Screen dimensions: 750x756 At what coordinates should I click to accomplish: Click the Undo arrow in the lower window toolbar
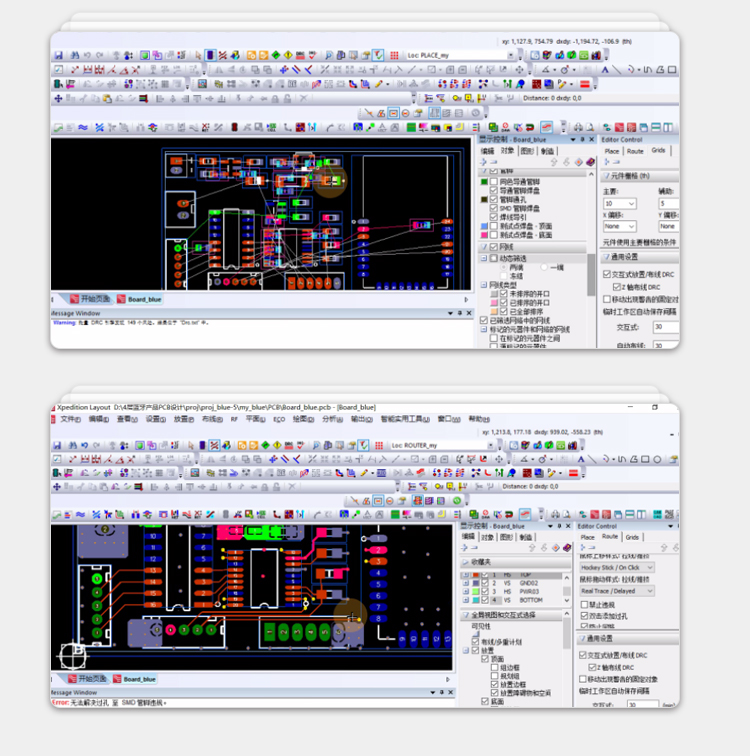coord(85,445)
